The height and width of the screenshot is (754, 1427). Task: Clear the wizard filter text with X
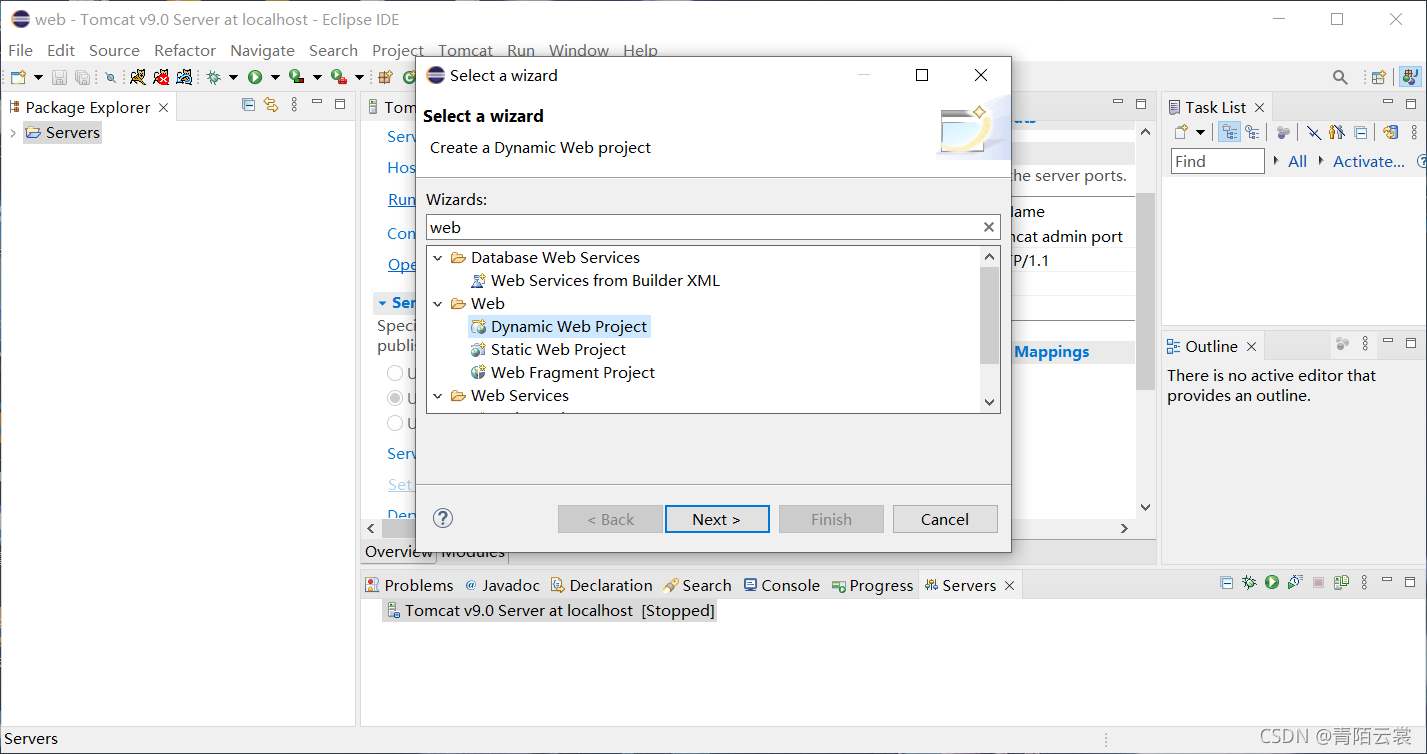(x=989, y=227)
